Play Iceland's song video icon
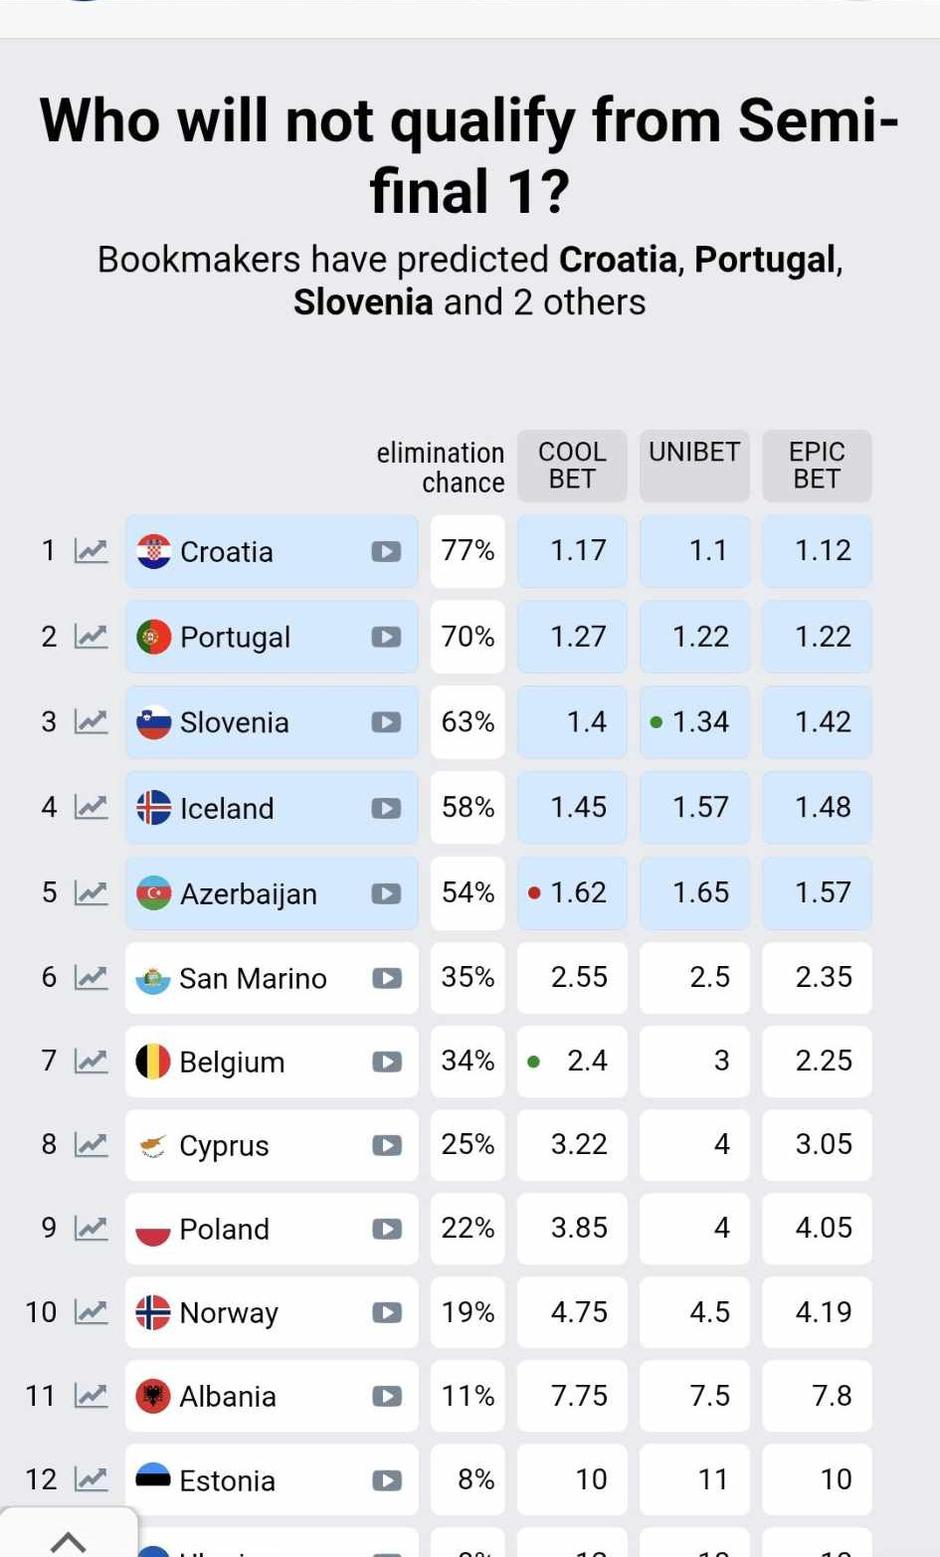The image size is (940, 1557). (386, 808)
